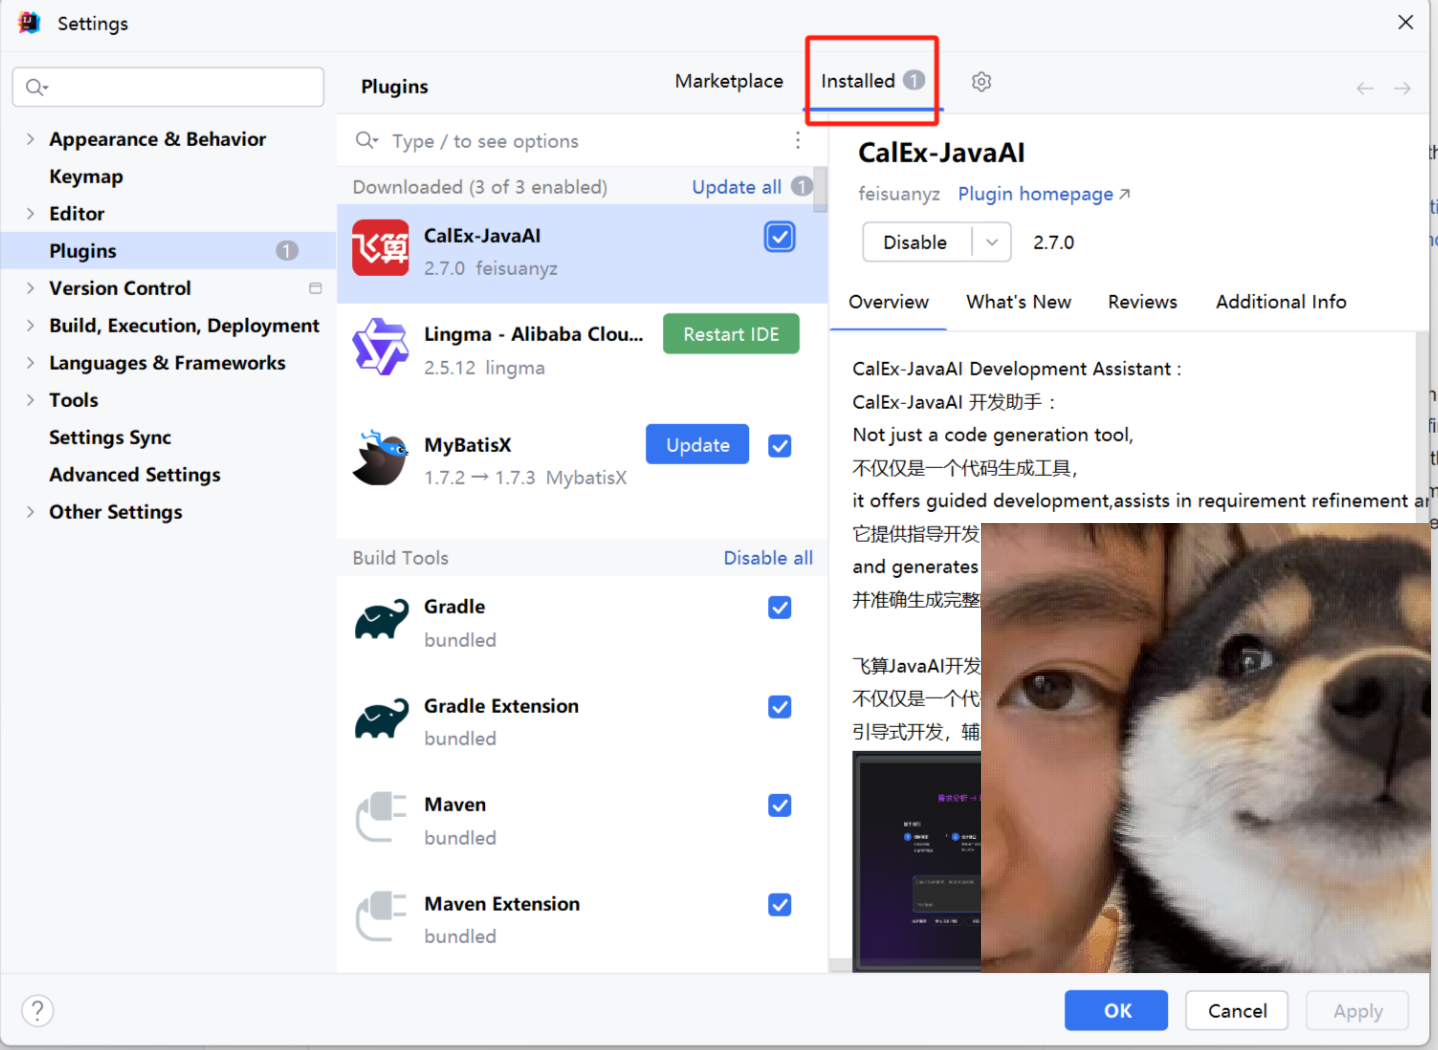Viewport: 1438px width, 1050px height.
Task: Open the plugins gear settings menu
Action: (x=981, y=82)
